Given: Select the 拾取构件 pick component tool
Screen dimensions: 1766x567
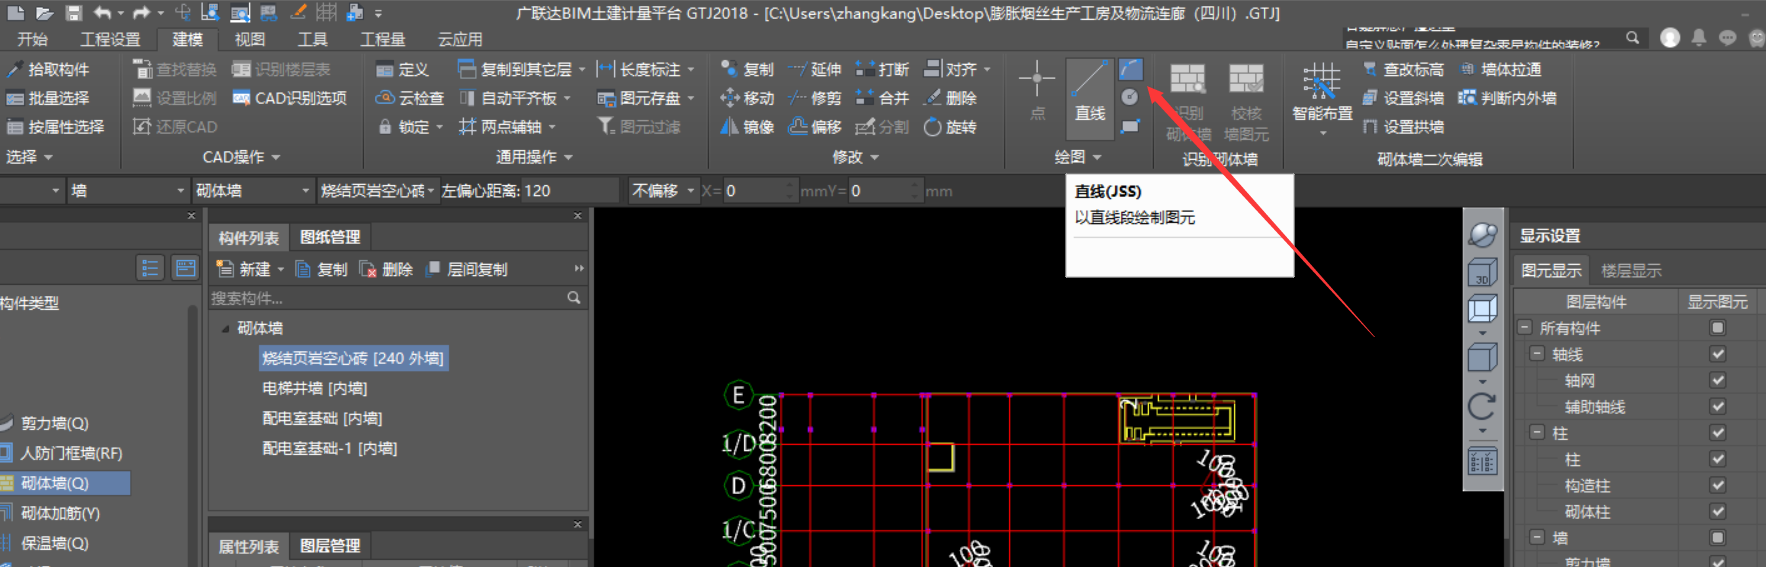Looking at the screenshot, I should click(x=48, y=69).
